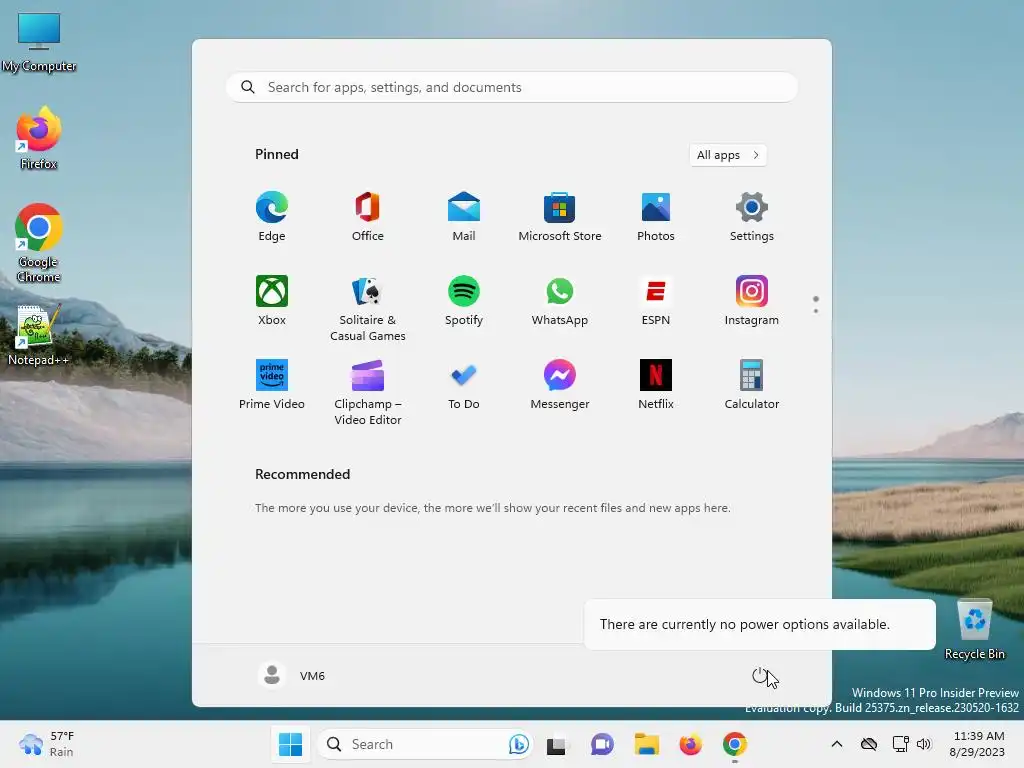Launch the Photos app
This screenshot has height=768, width=1024.
click(x=656, y=217)
